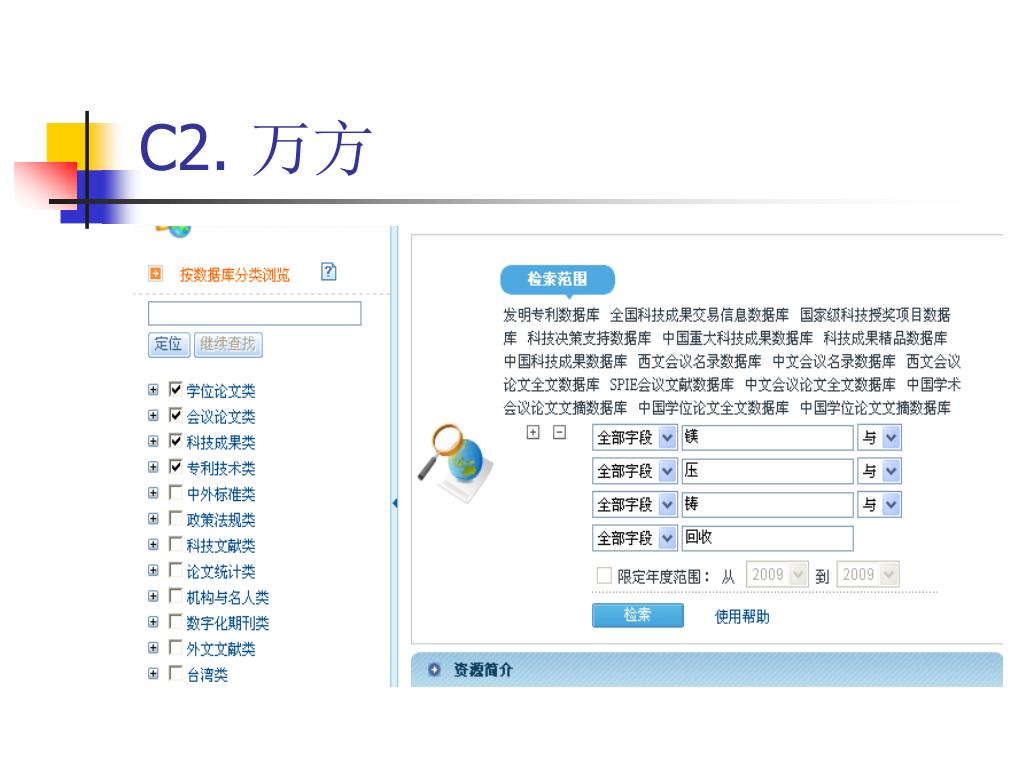
Task: Expand the 科技成果类 tree node
Action: pos(153,441)
